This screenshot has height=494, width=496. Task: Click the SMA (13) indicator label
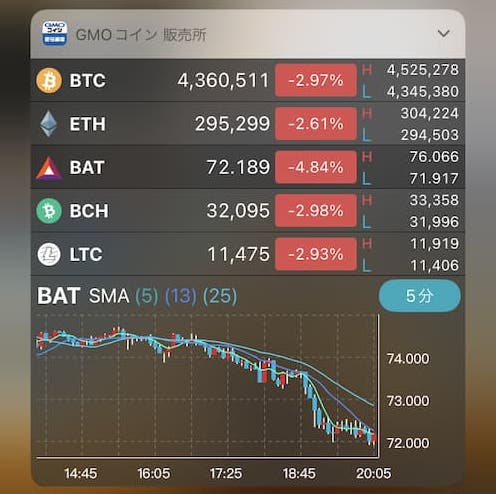click(x=181, y=296)
